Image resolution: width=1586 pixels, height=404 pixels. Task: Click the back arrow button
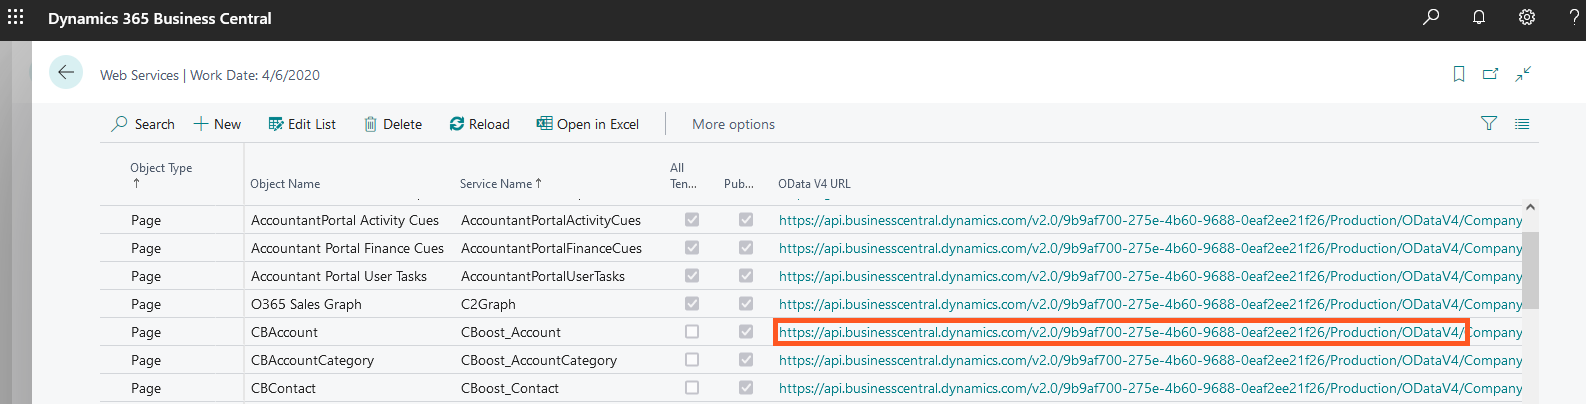point(66,73)
